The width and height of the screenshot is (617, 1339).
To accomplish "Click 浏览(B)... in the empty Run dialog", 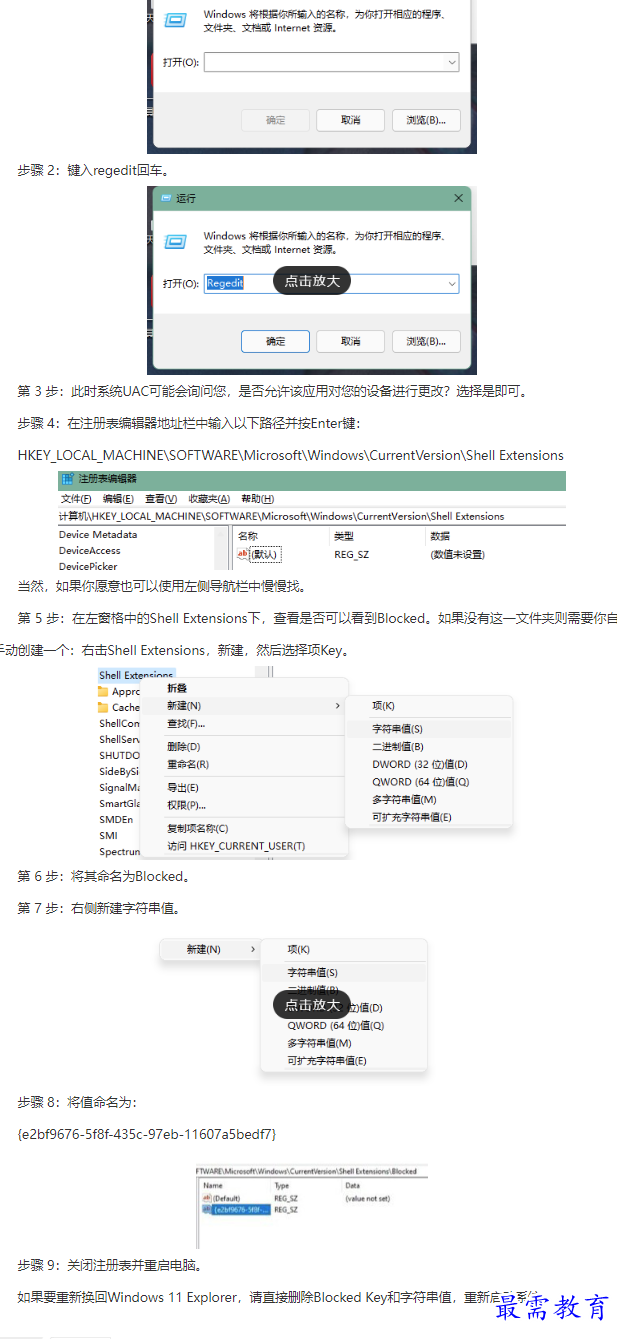I will click(x=426, y=120).
